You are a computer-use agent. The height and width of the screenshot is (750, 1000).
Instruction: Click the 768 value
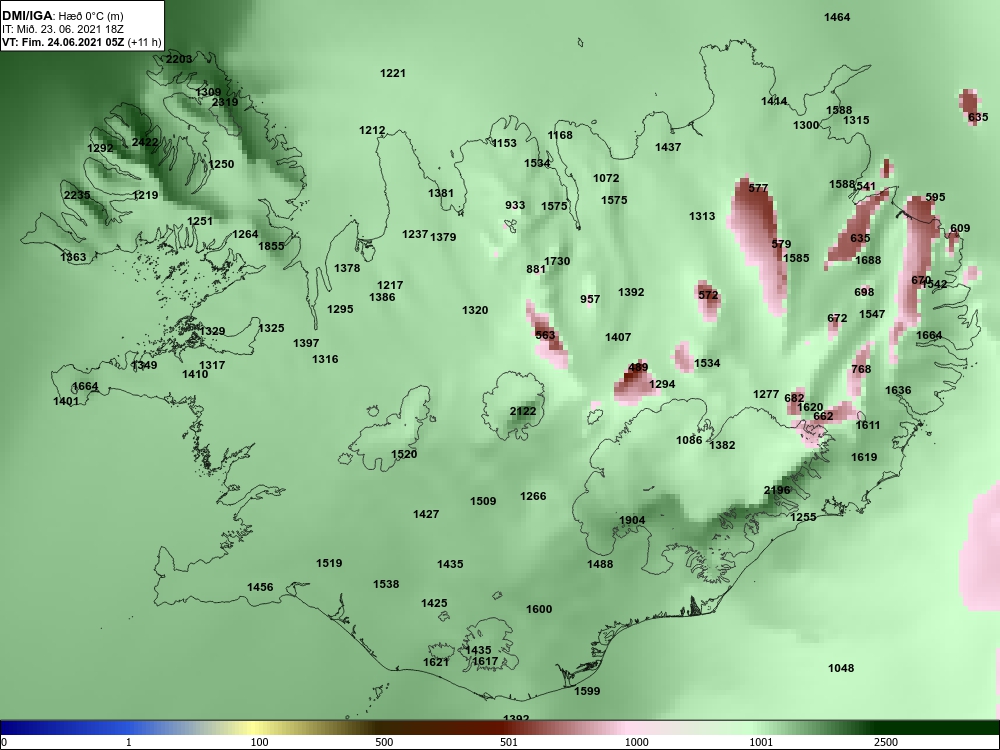861,369
